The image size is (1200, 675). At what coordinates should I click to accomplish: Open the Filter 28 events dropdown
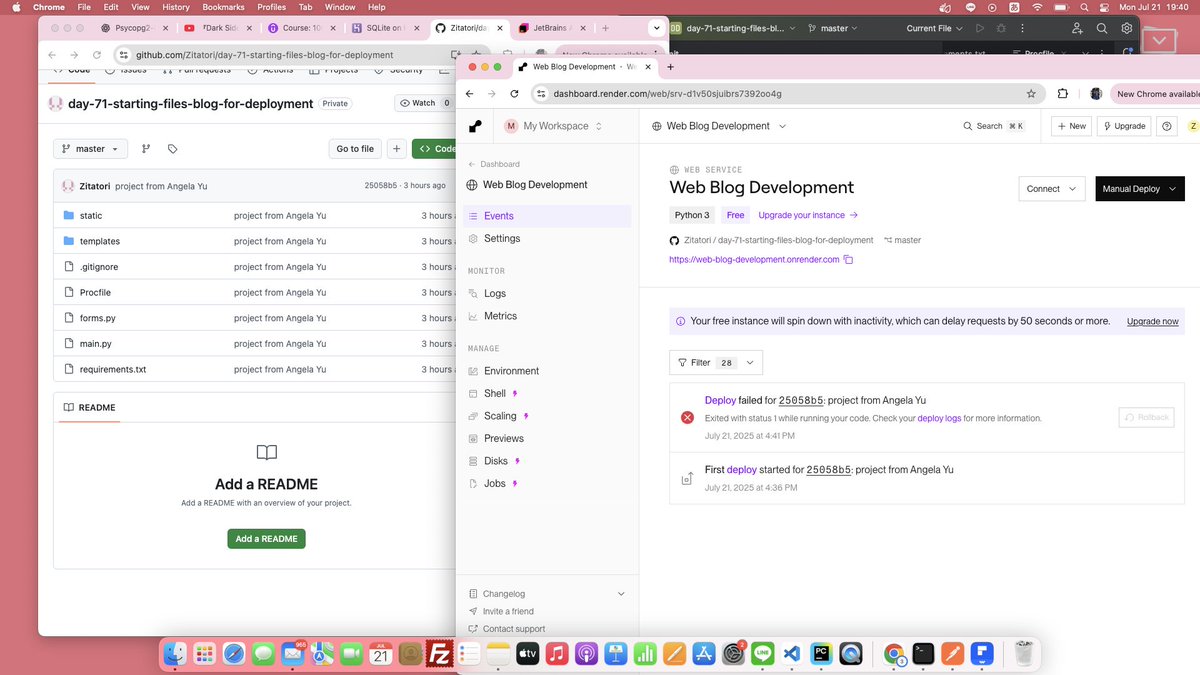[x=716, y=363]
